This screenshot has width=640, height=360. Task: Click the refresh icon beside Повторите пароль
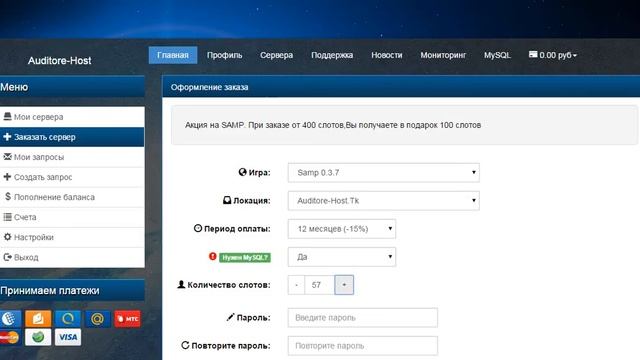tap(185, 345)
